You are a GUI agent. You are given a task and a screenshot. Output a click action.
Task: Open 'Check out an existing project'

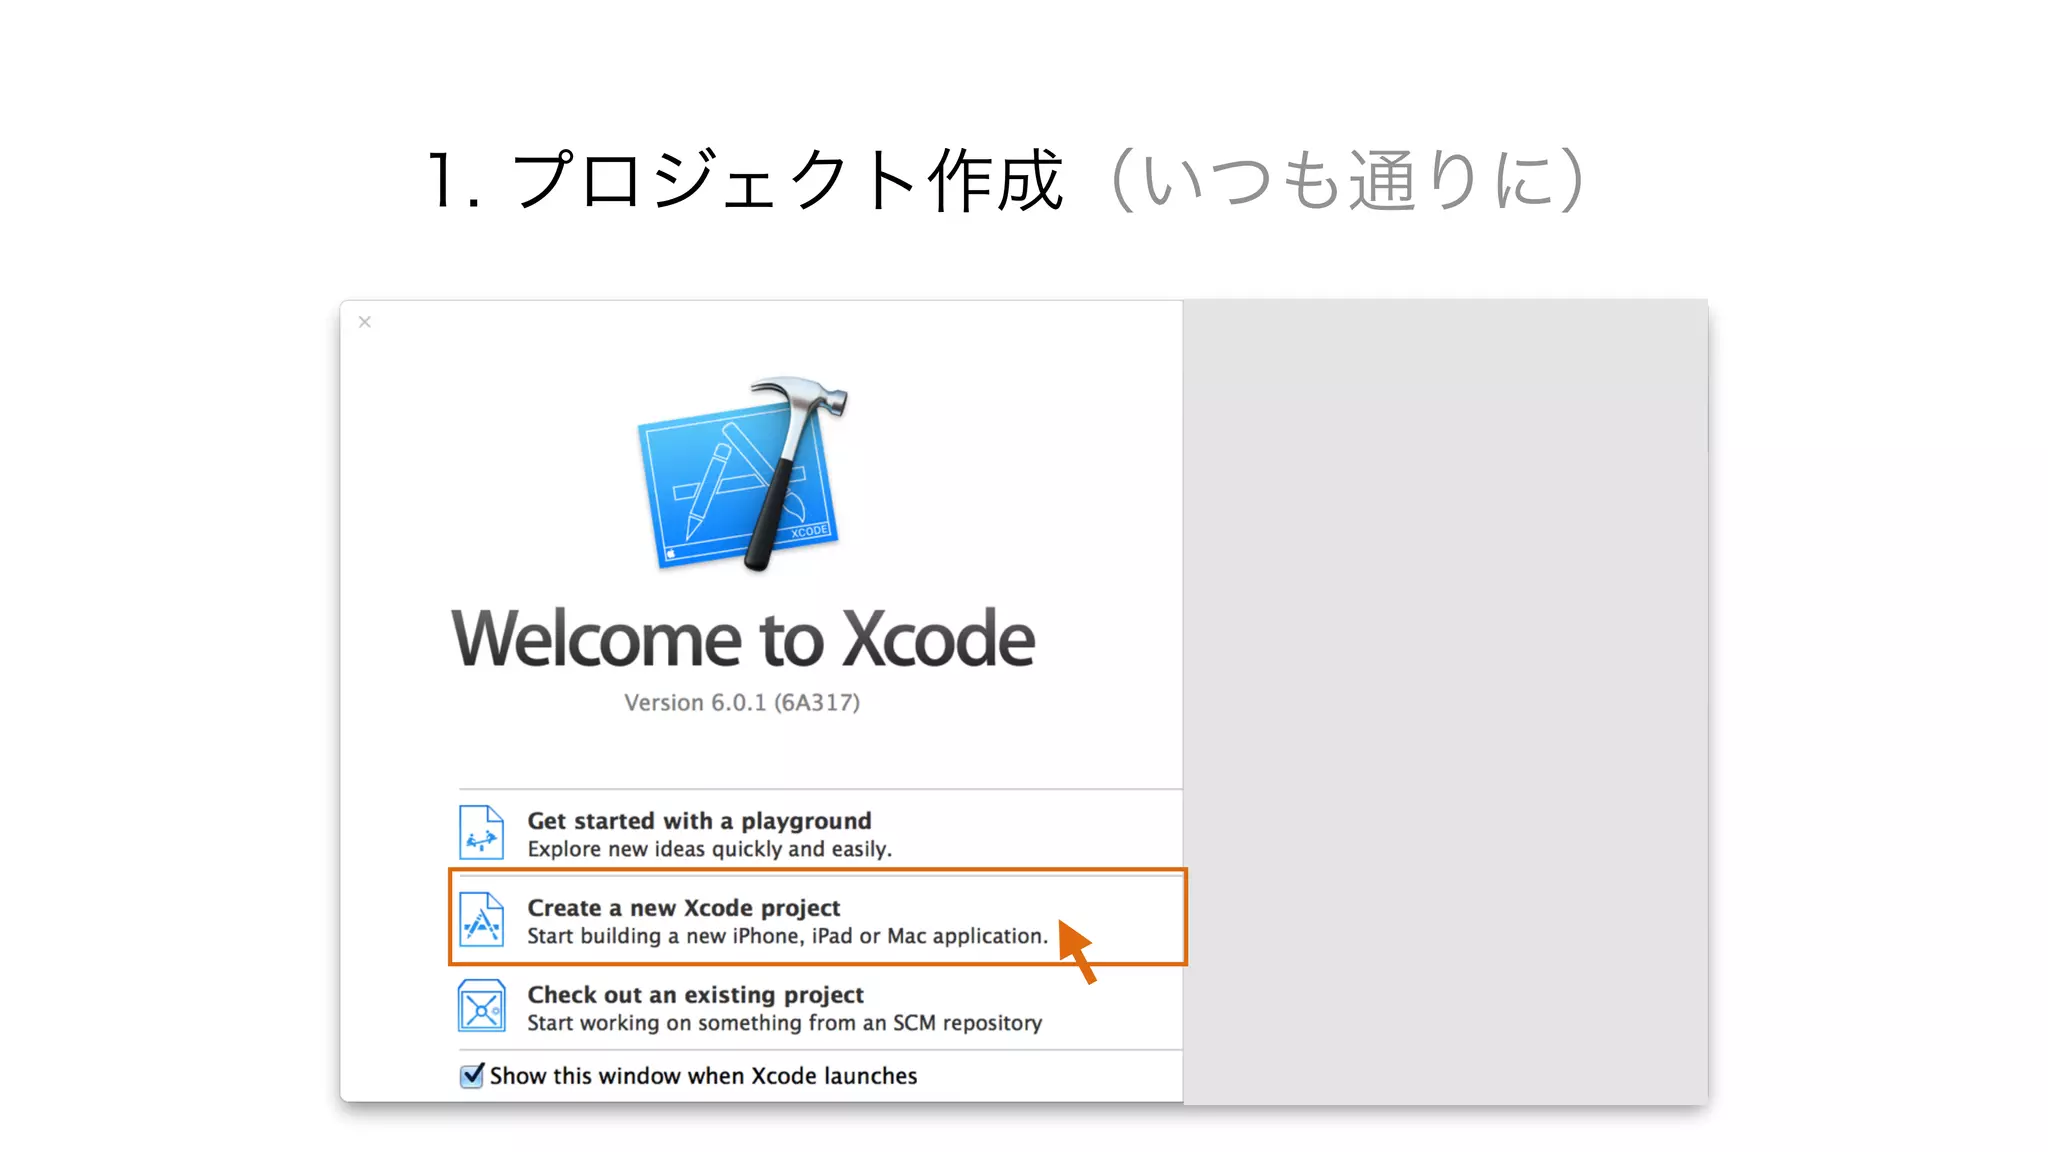695,995
